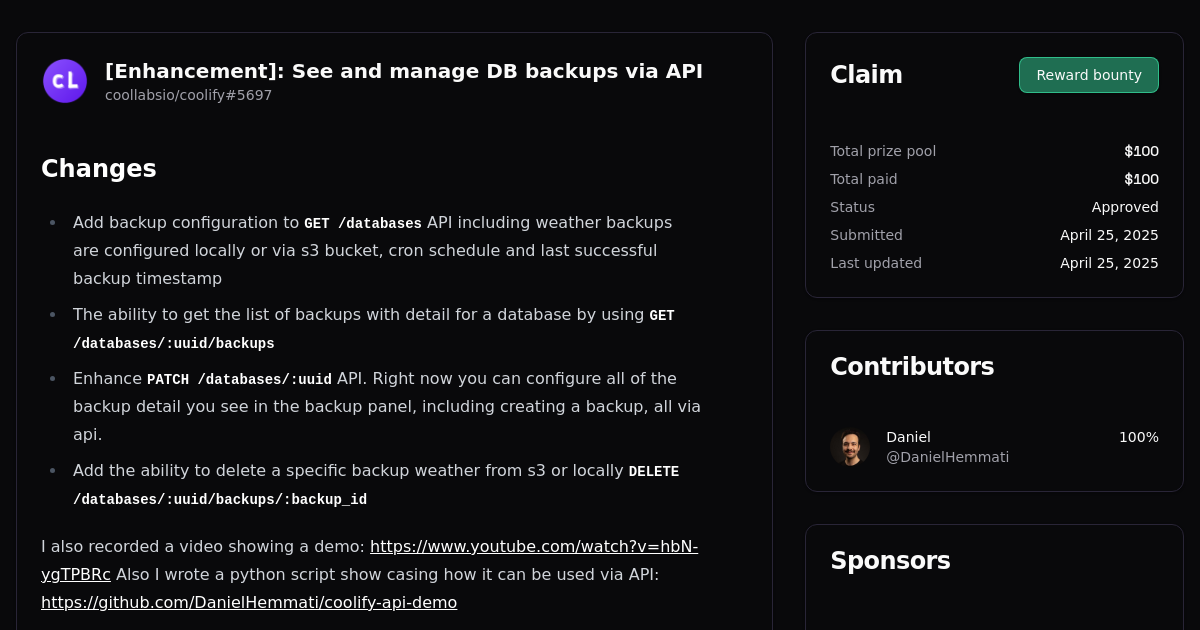
Task: Click the Reward bounty button
Action: coord(1088,74)
